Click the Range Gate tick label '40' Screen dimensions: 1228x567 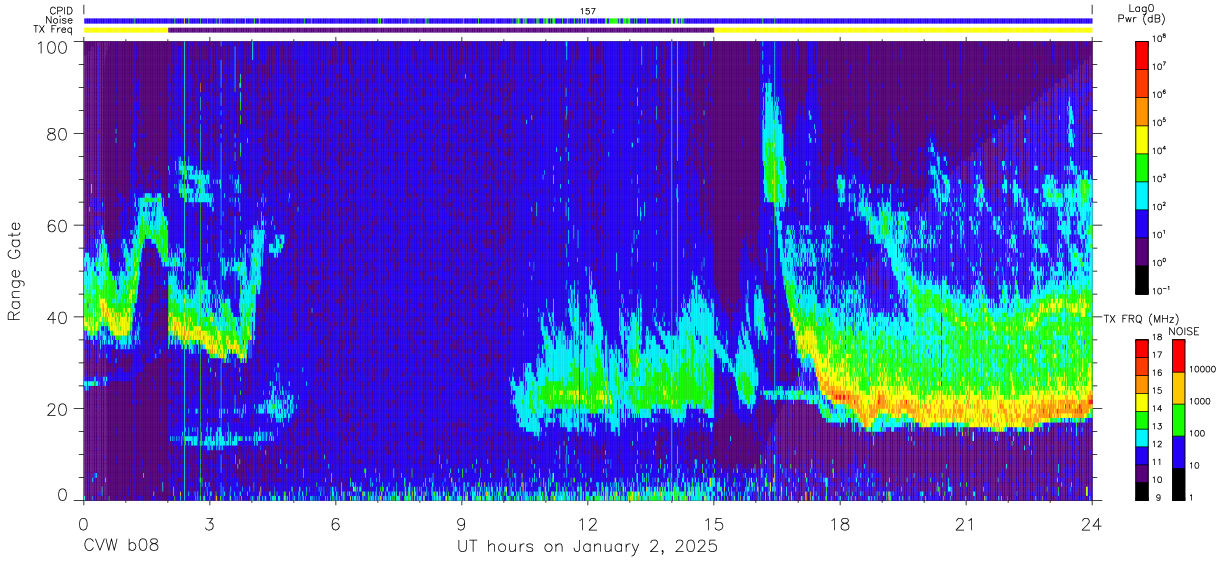[59, 317]
